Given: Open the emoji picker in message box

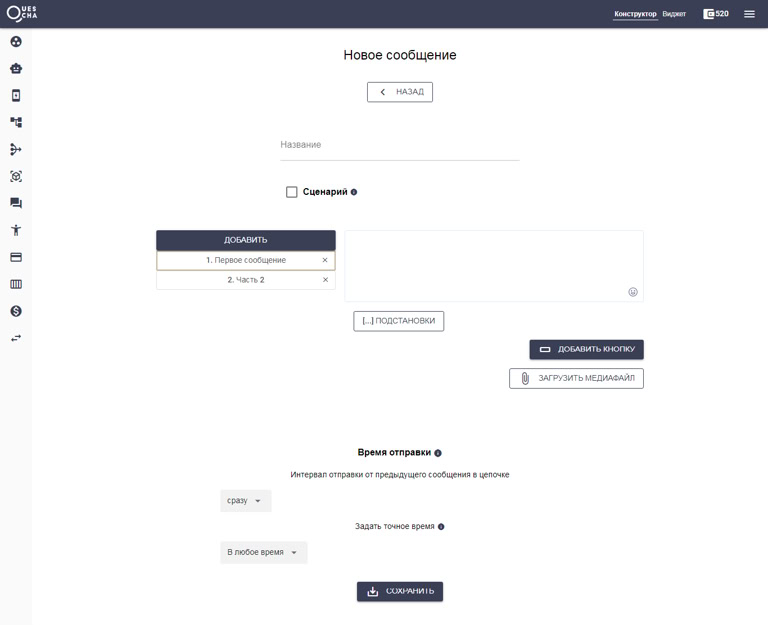Looking at the screenshot, I should 633,292.
